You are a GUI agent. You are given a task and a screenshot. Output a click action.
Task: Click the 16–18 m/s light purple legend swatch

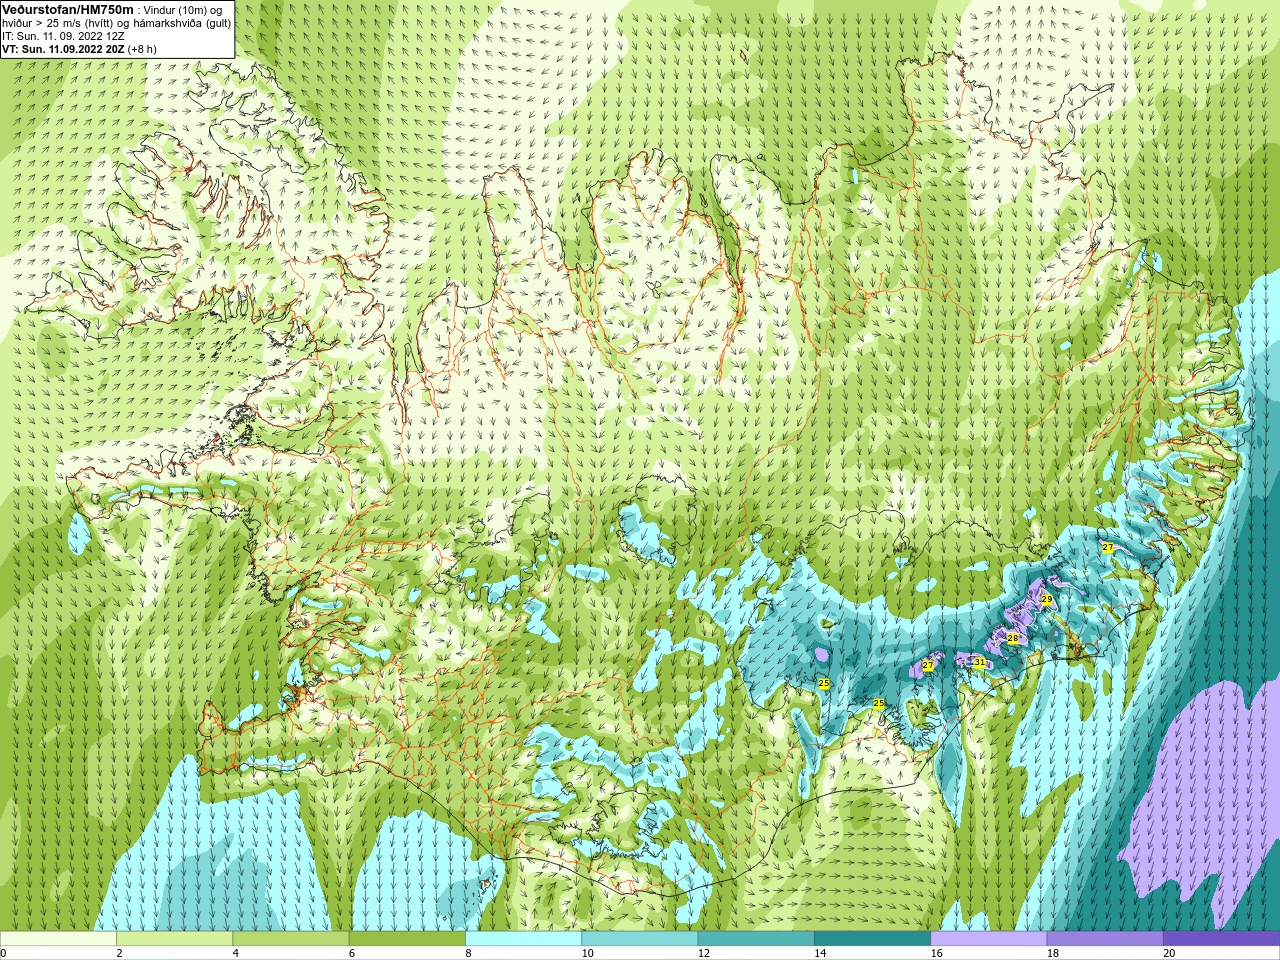click(x=988, y=939)
